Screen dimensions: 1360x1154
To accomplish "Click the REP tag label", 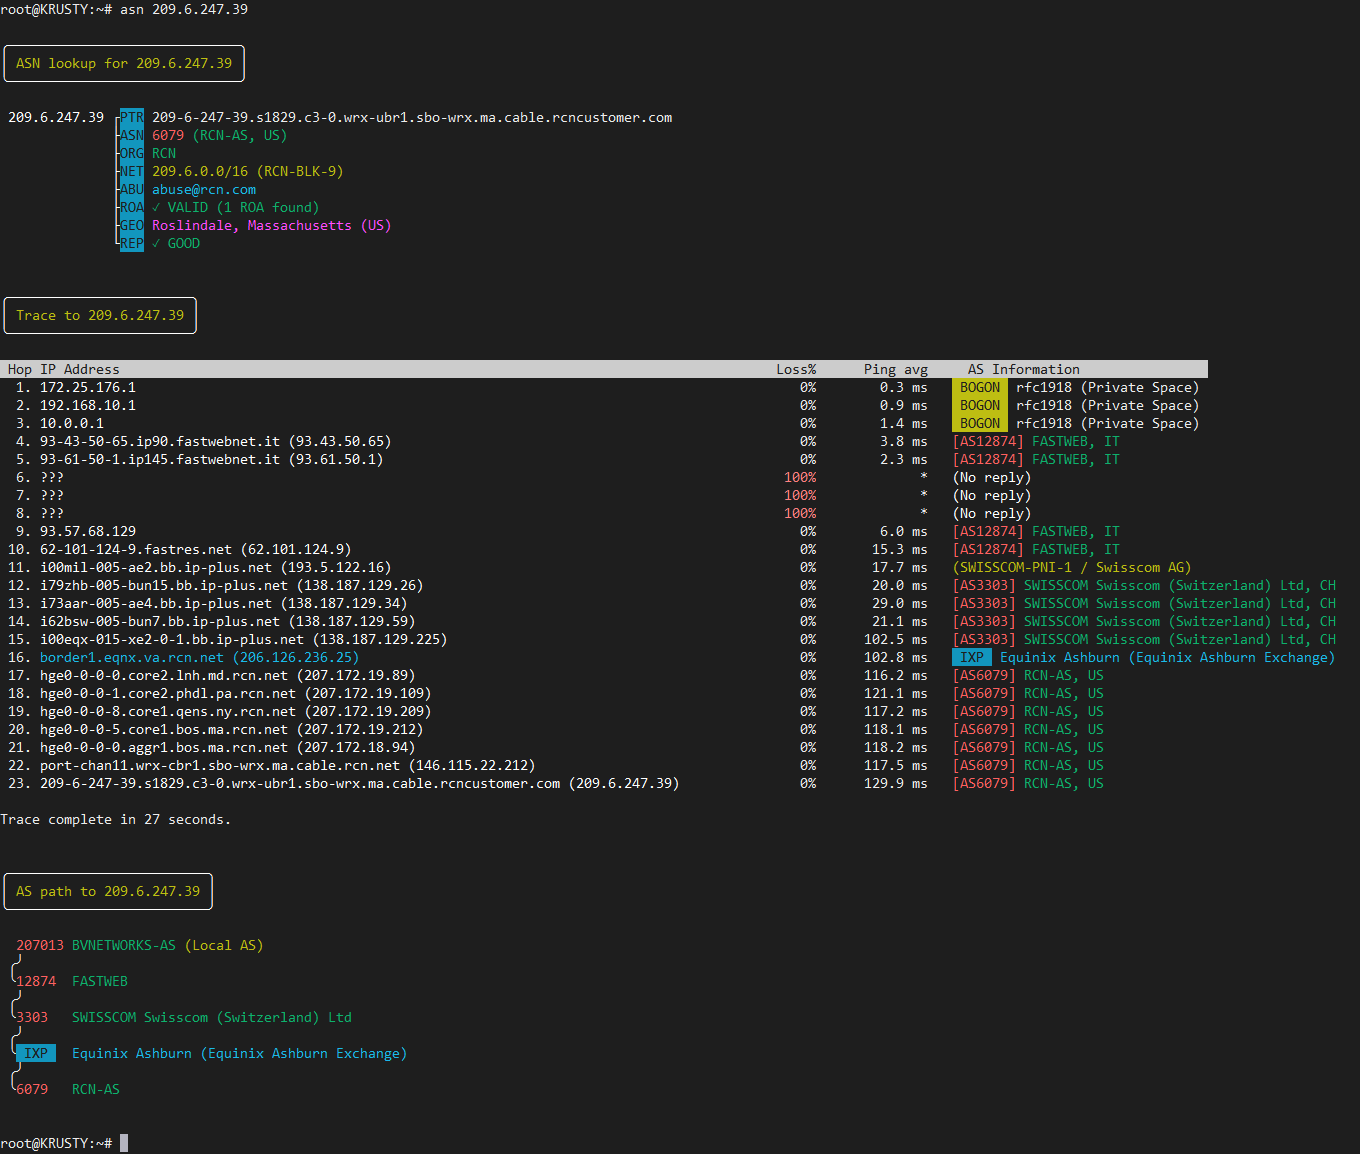I will pos(132,243).
